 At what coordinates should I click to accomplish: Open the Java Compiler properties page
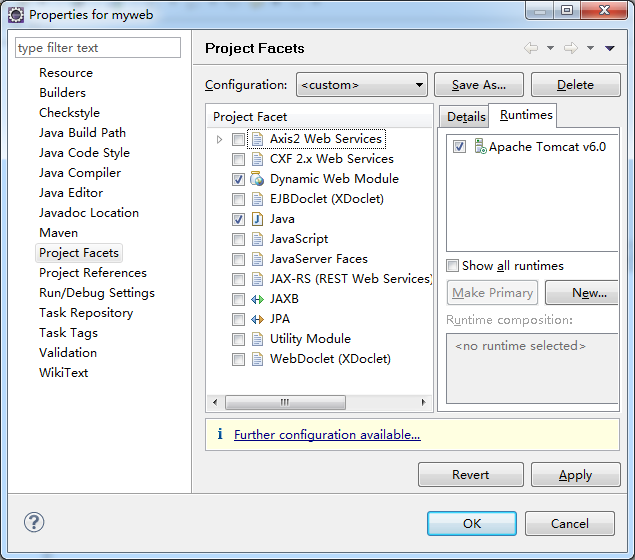(80, 173)
